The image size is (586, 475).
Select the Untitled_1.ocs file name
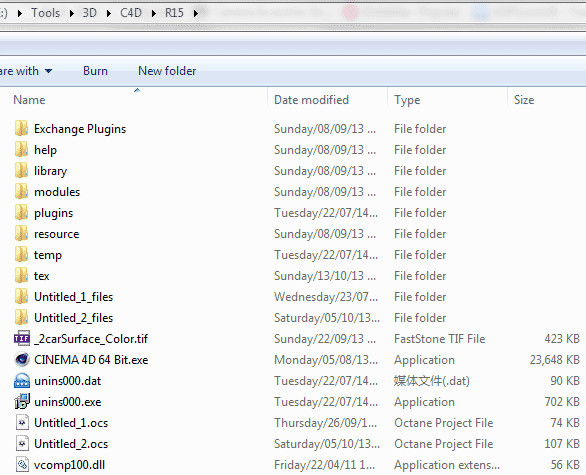click(71, 423)
